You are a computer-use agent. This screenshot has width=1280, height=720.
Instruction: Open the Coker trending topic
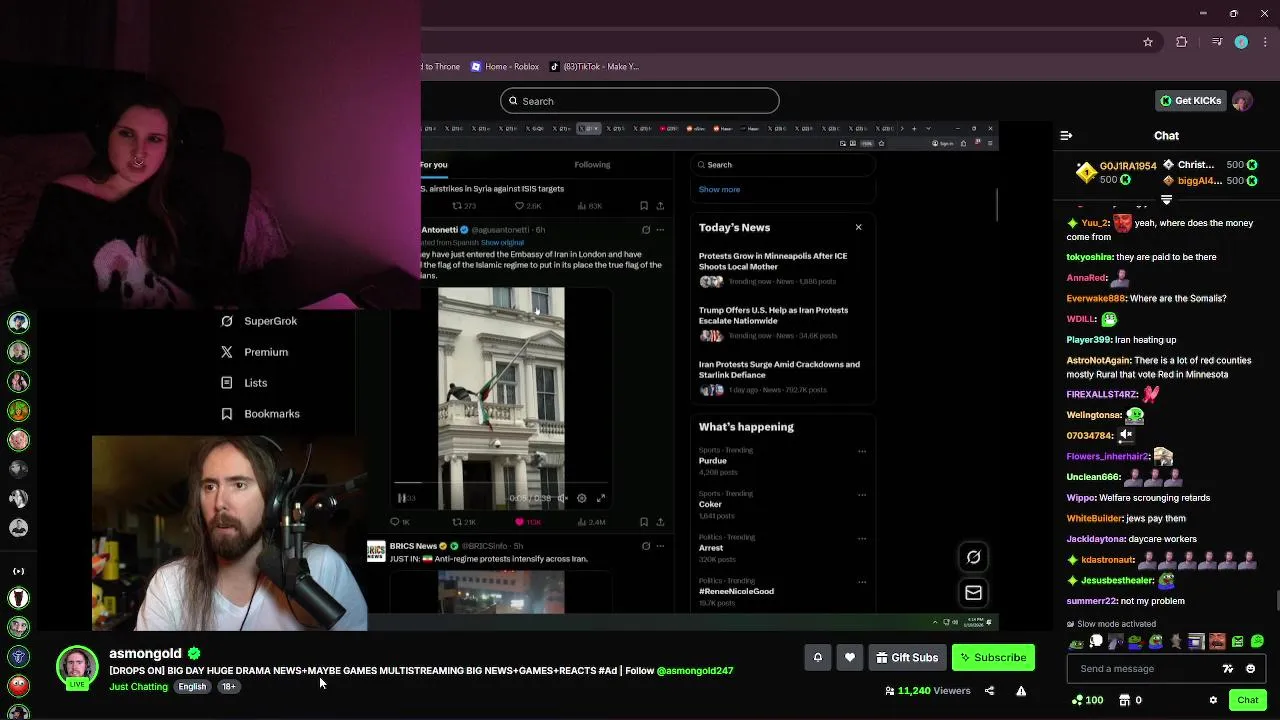tap(710, 504)
